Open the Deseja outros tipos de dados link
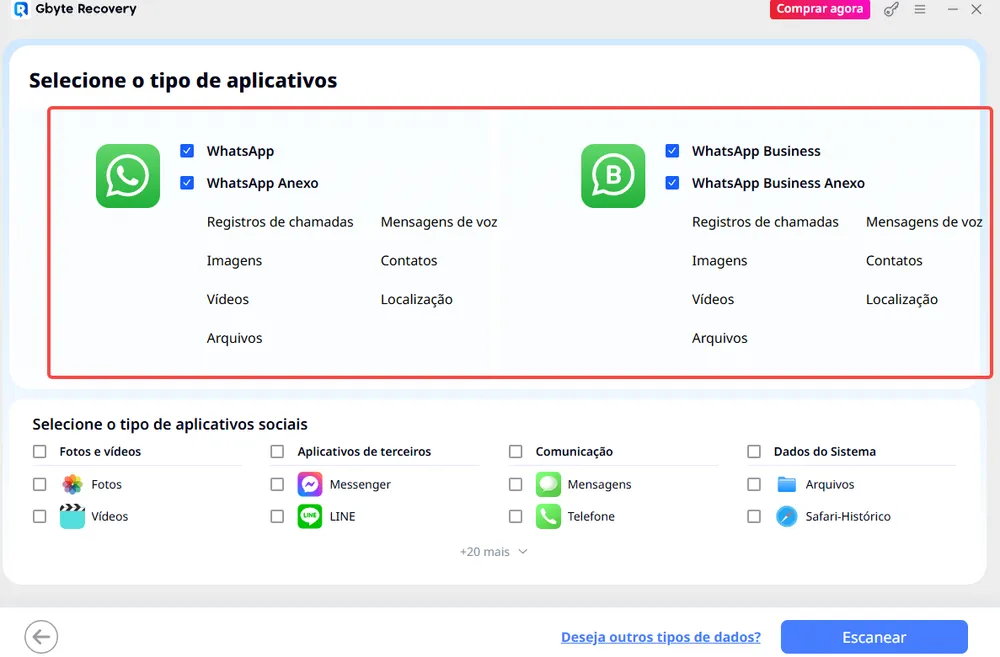This screenshot has width=1000, height=657. pyautogui.click(x=660, y=636)
